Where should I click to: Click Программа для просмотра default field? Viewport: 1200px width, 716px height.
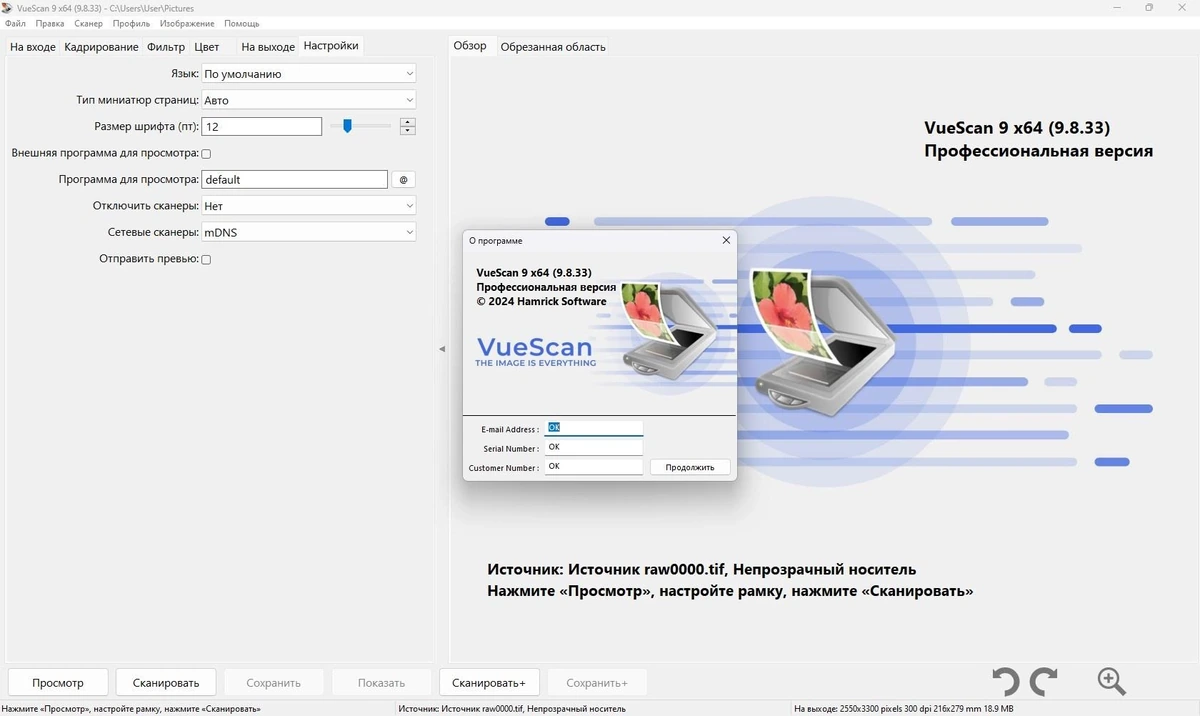(294, 180)
